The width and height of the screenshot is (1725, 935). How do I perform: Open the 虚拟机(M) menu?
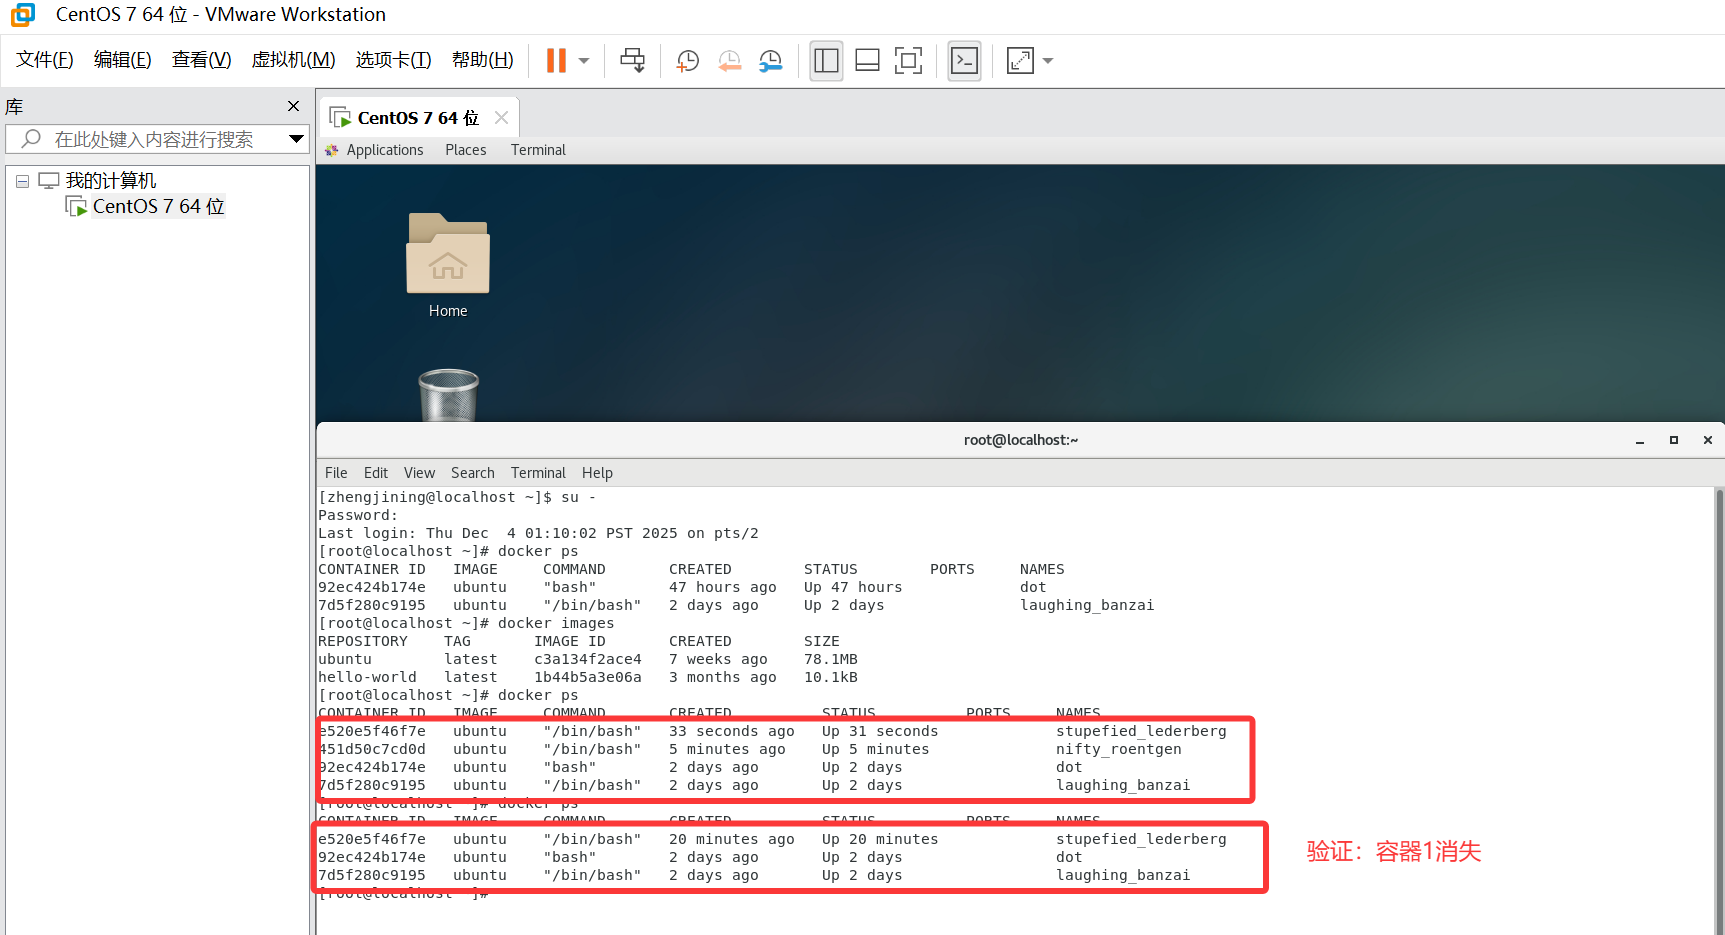click(293, 59)
